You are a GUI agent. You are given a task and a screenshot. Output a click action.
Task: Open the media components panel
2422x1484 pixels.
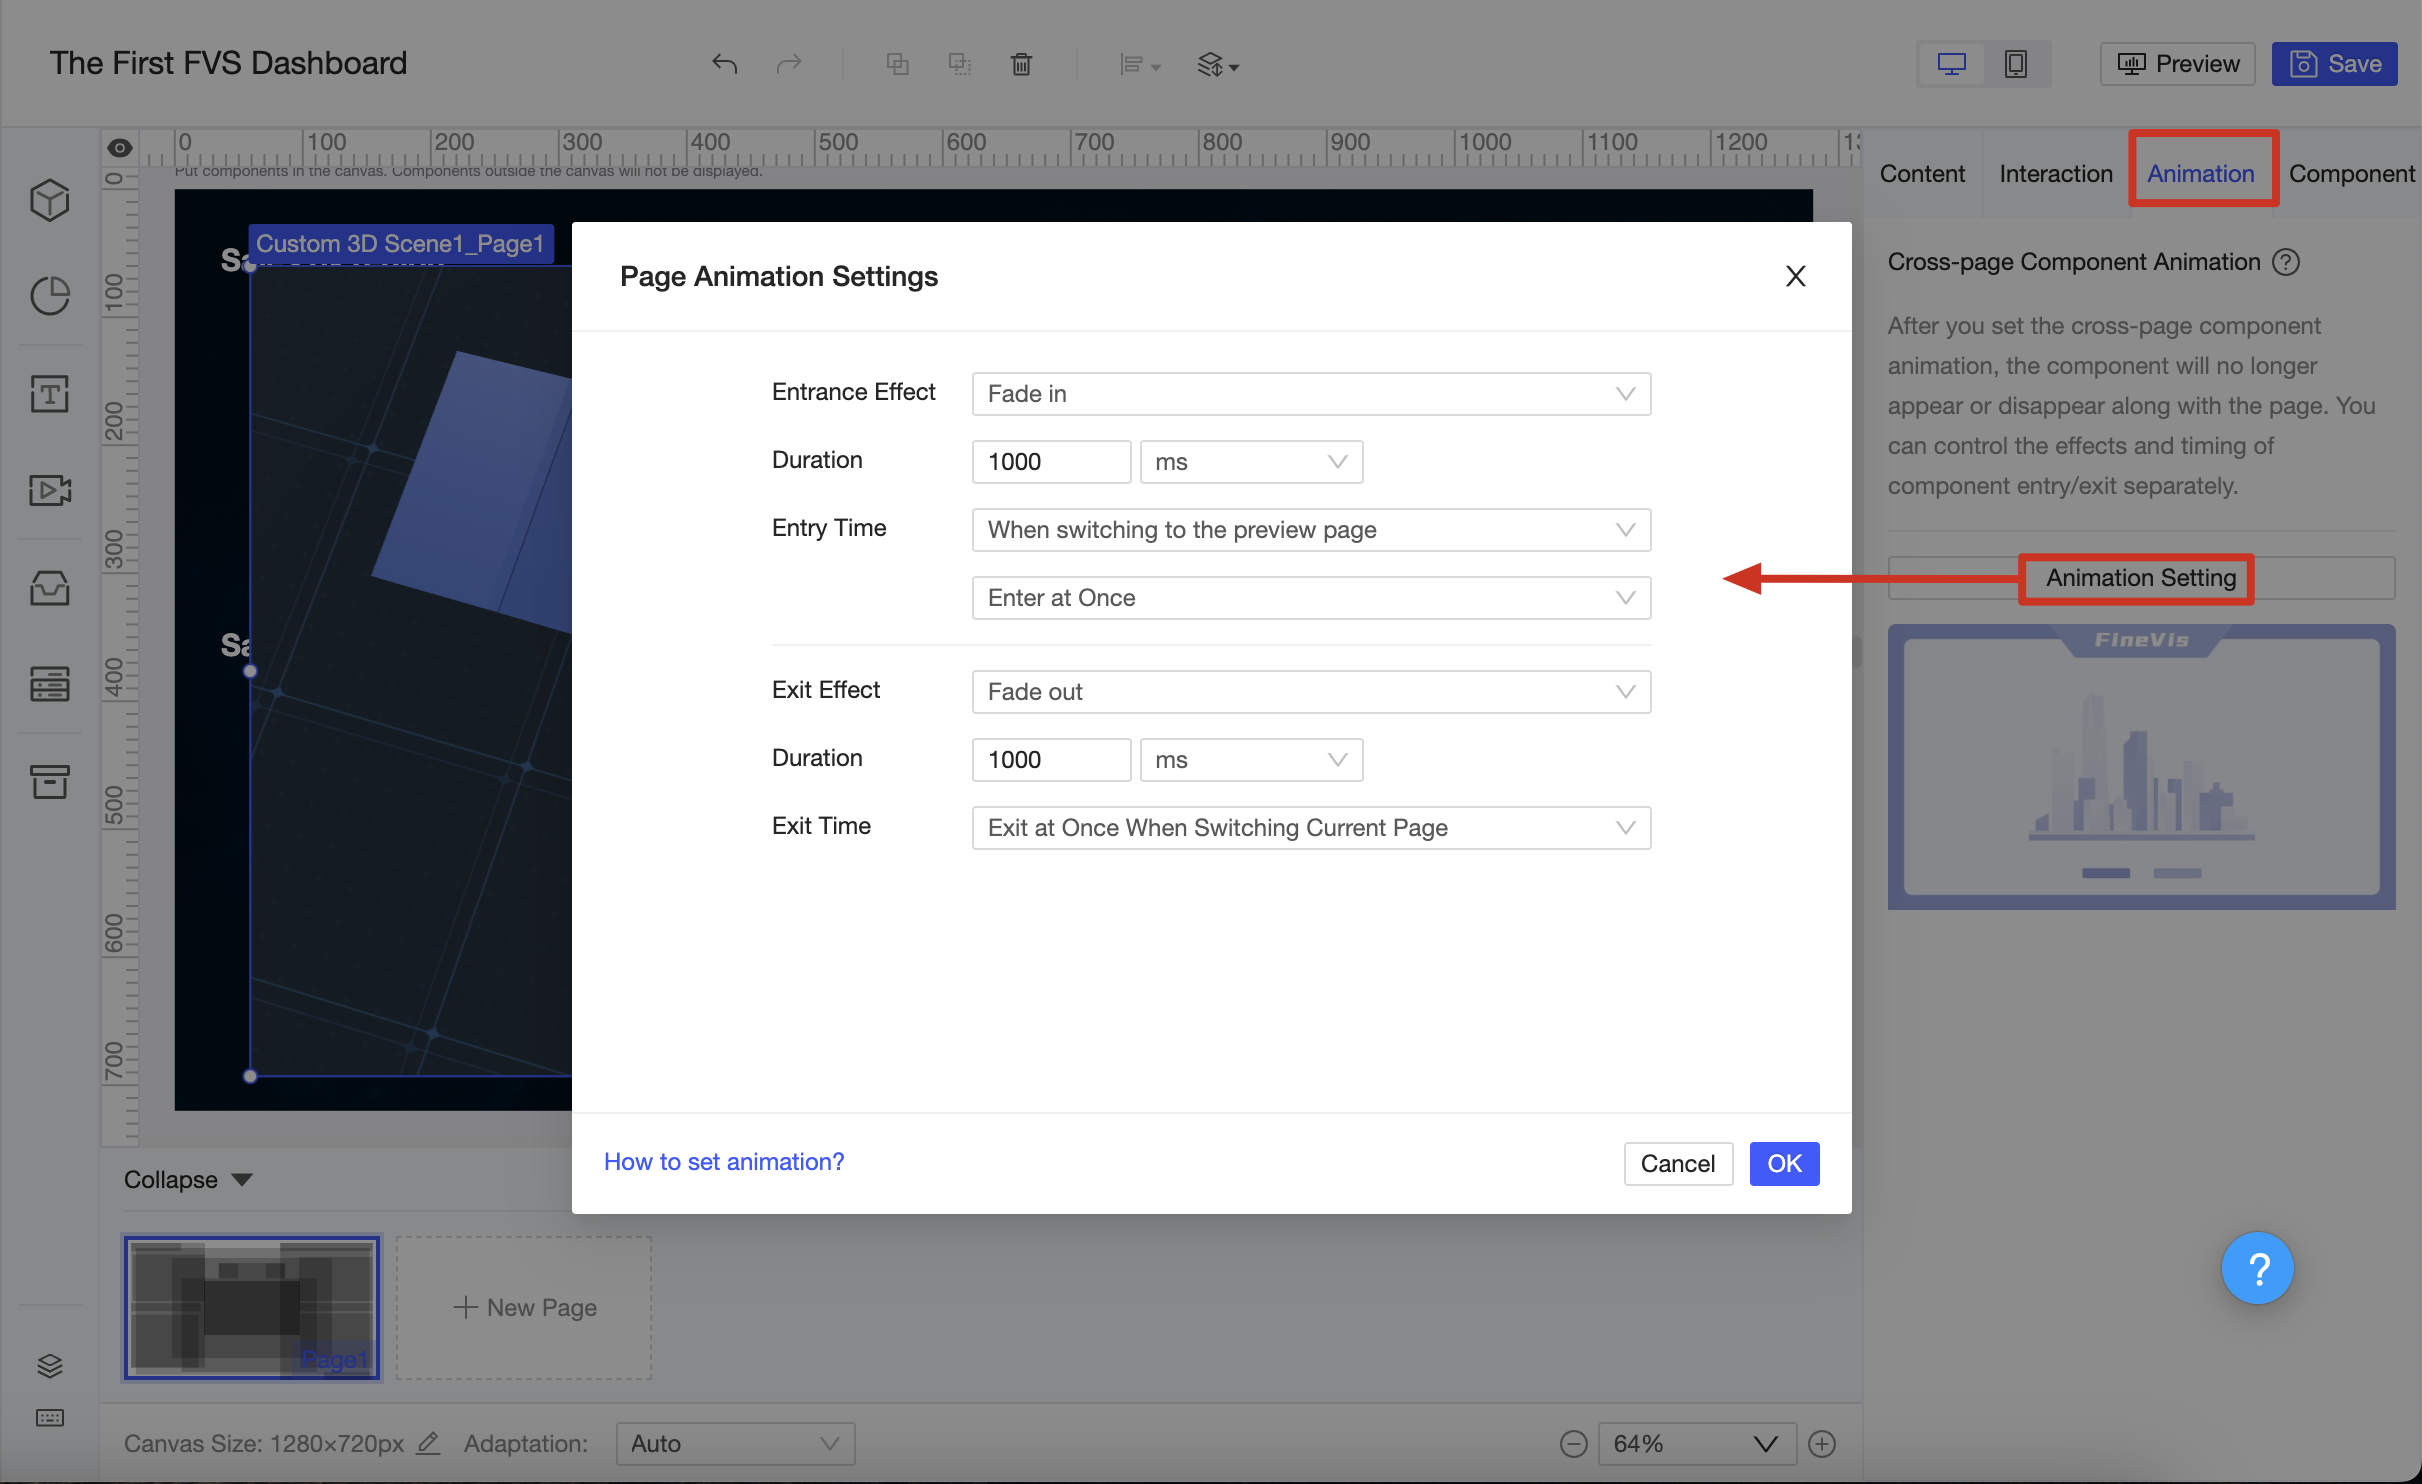49,489
